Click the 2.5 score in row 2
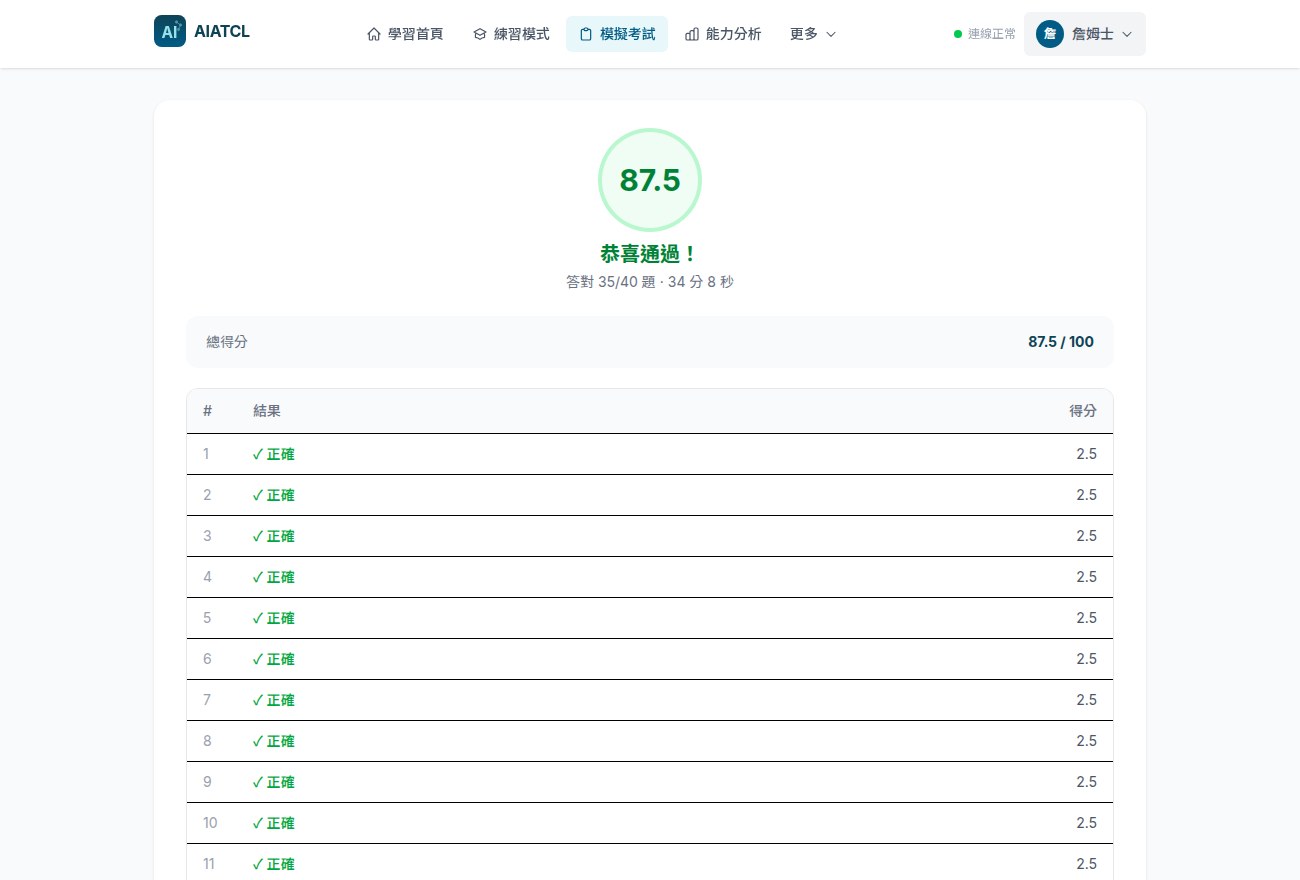 (1087, 495)
